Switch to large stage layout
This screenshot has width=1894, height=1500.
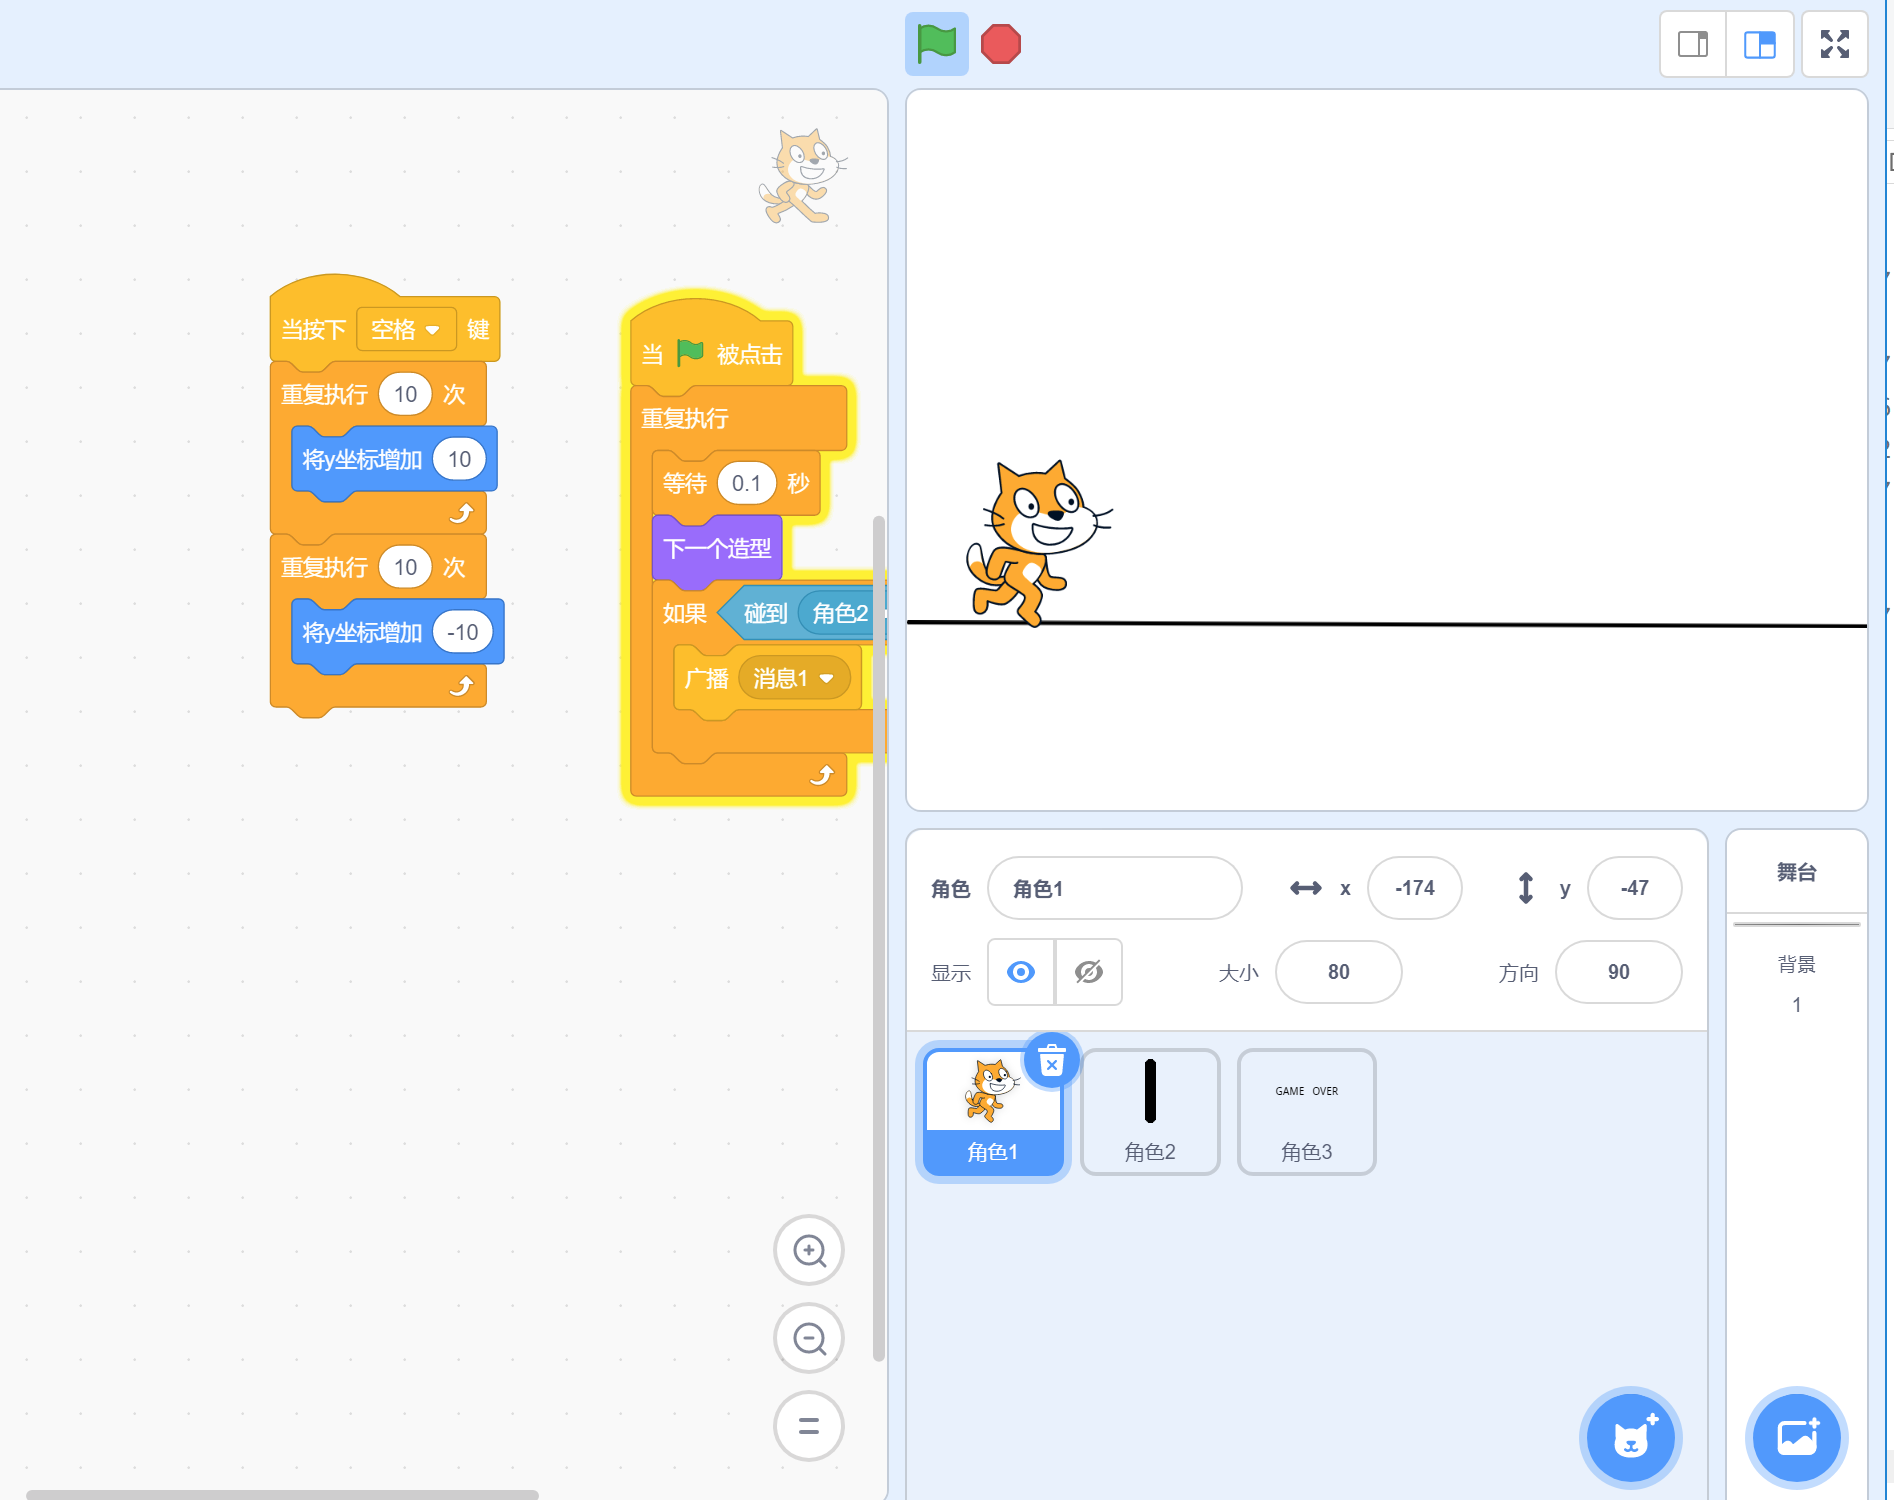(1760, 44)
